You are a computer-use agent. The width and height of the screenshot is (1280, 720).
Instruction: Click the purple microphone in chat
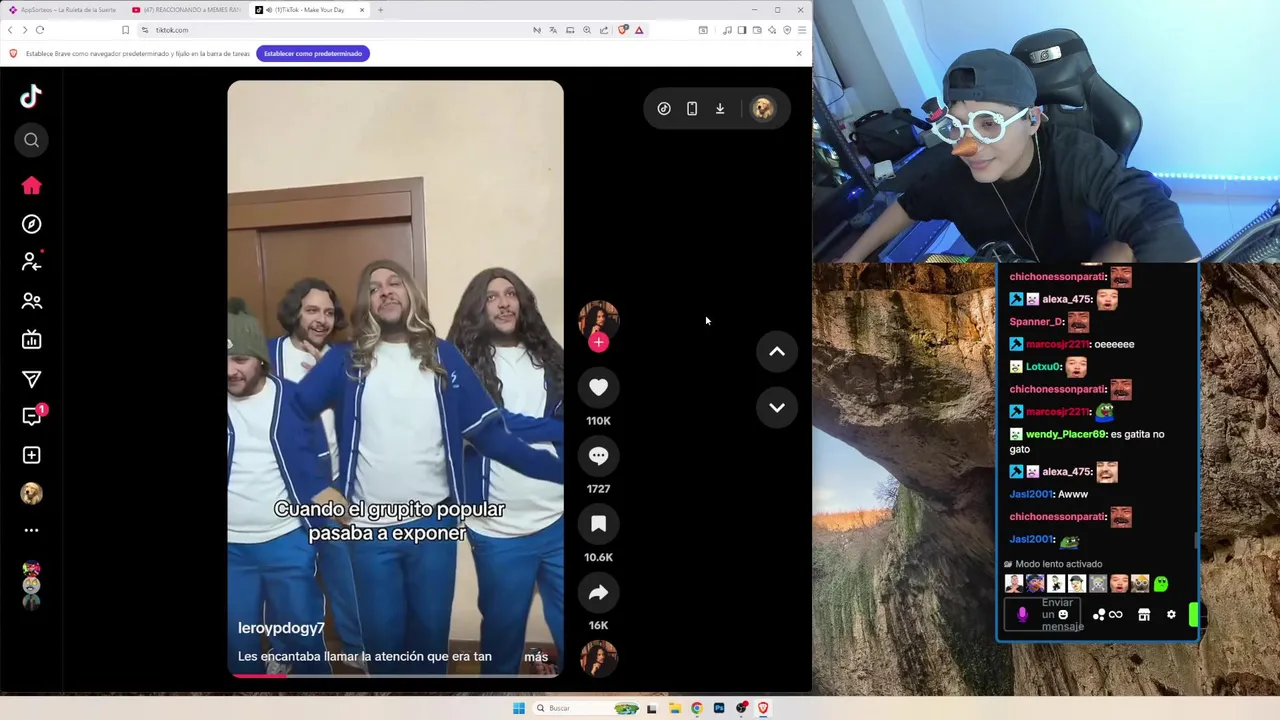(x=1022, y=615)
